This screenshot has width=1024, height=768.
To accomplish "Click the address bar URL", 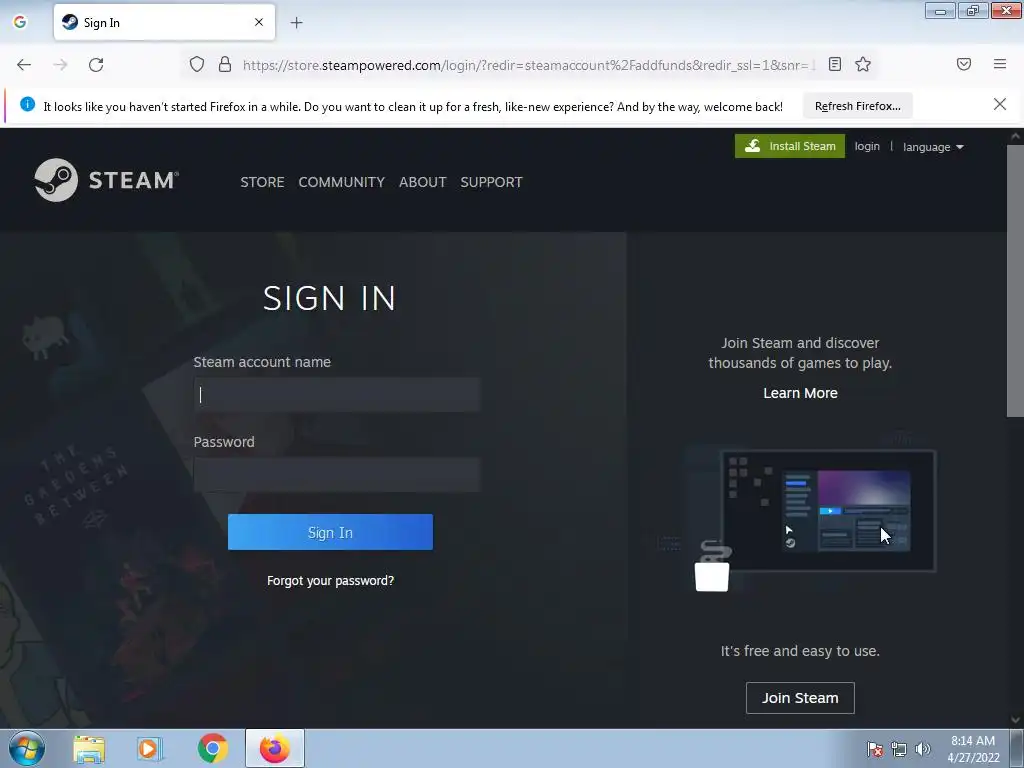I will click(x=526, y=65).
